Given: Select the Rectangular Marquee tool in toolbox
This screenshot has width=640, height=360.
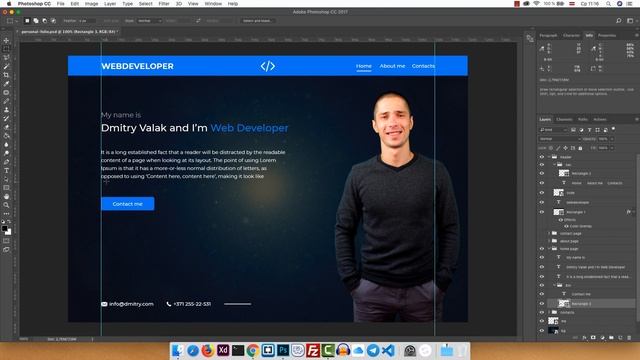Looking at the screenshot, I should pos(6,49).
